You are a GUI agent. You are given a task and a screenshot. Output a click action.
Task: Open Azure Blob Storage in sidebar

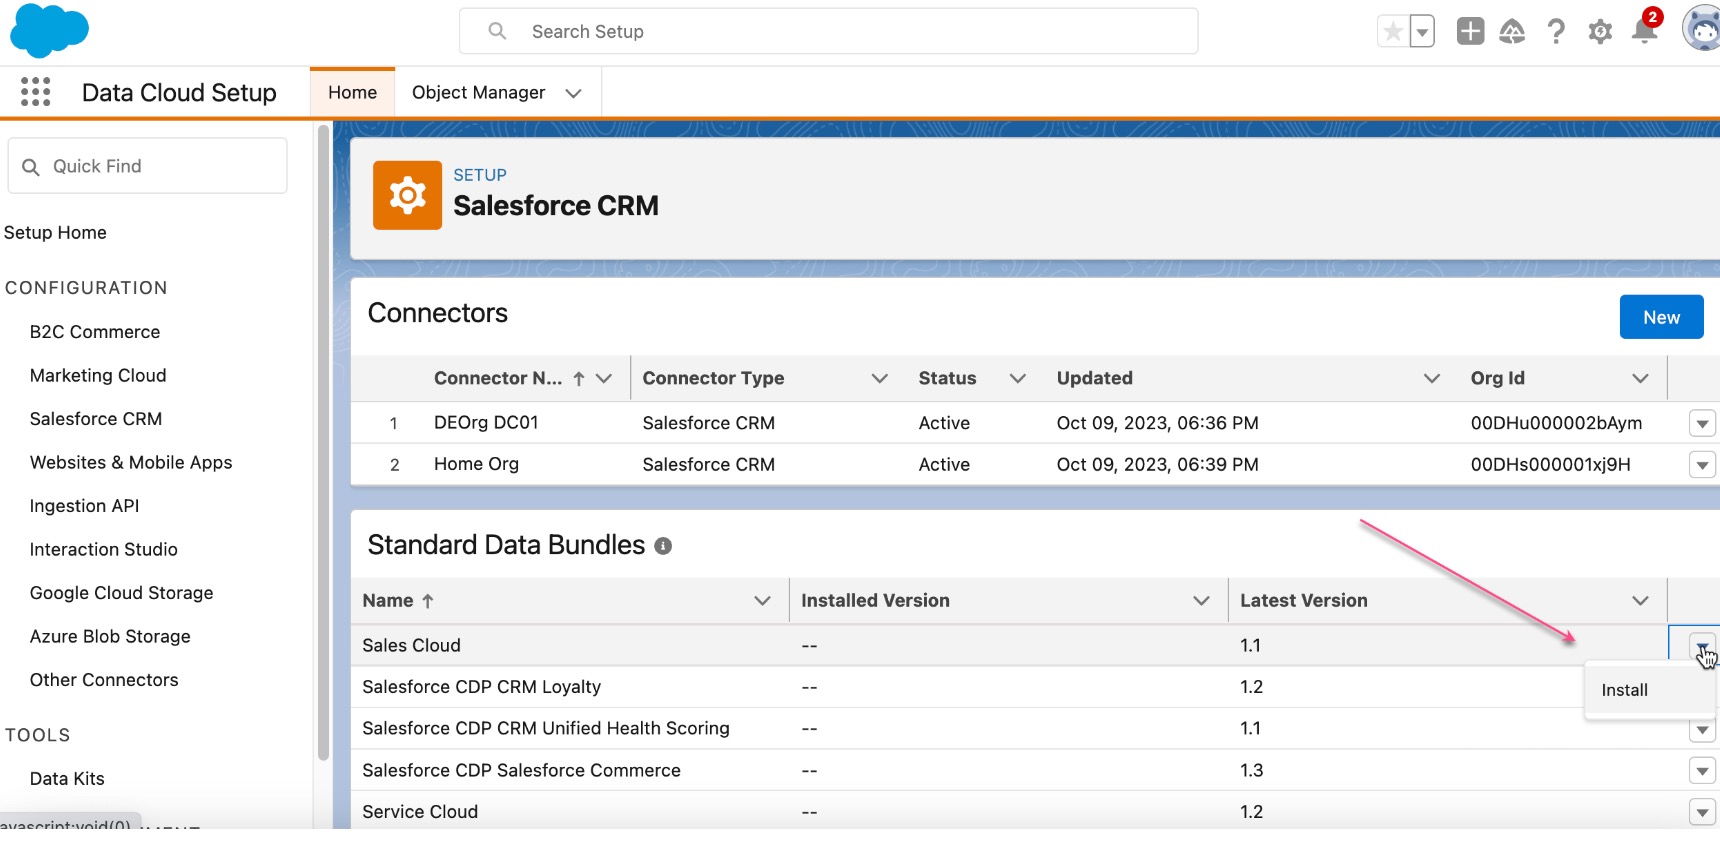coord(110,636)
